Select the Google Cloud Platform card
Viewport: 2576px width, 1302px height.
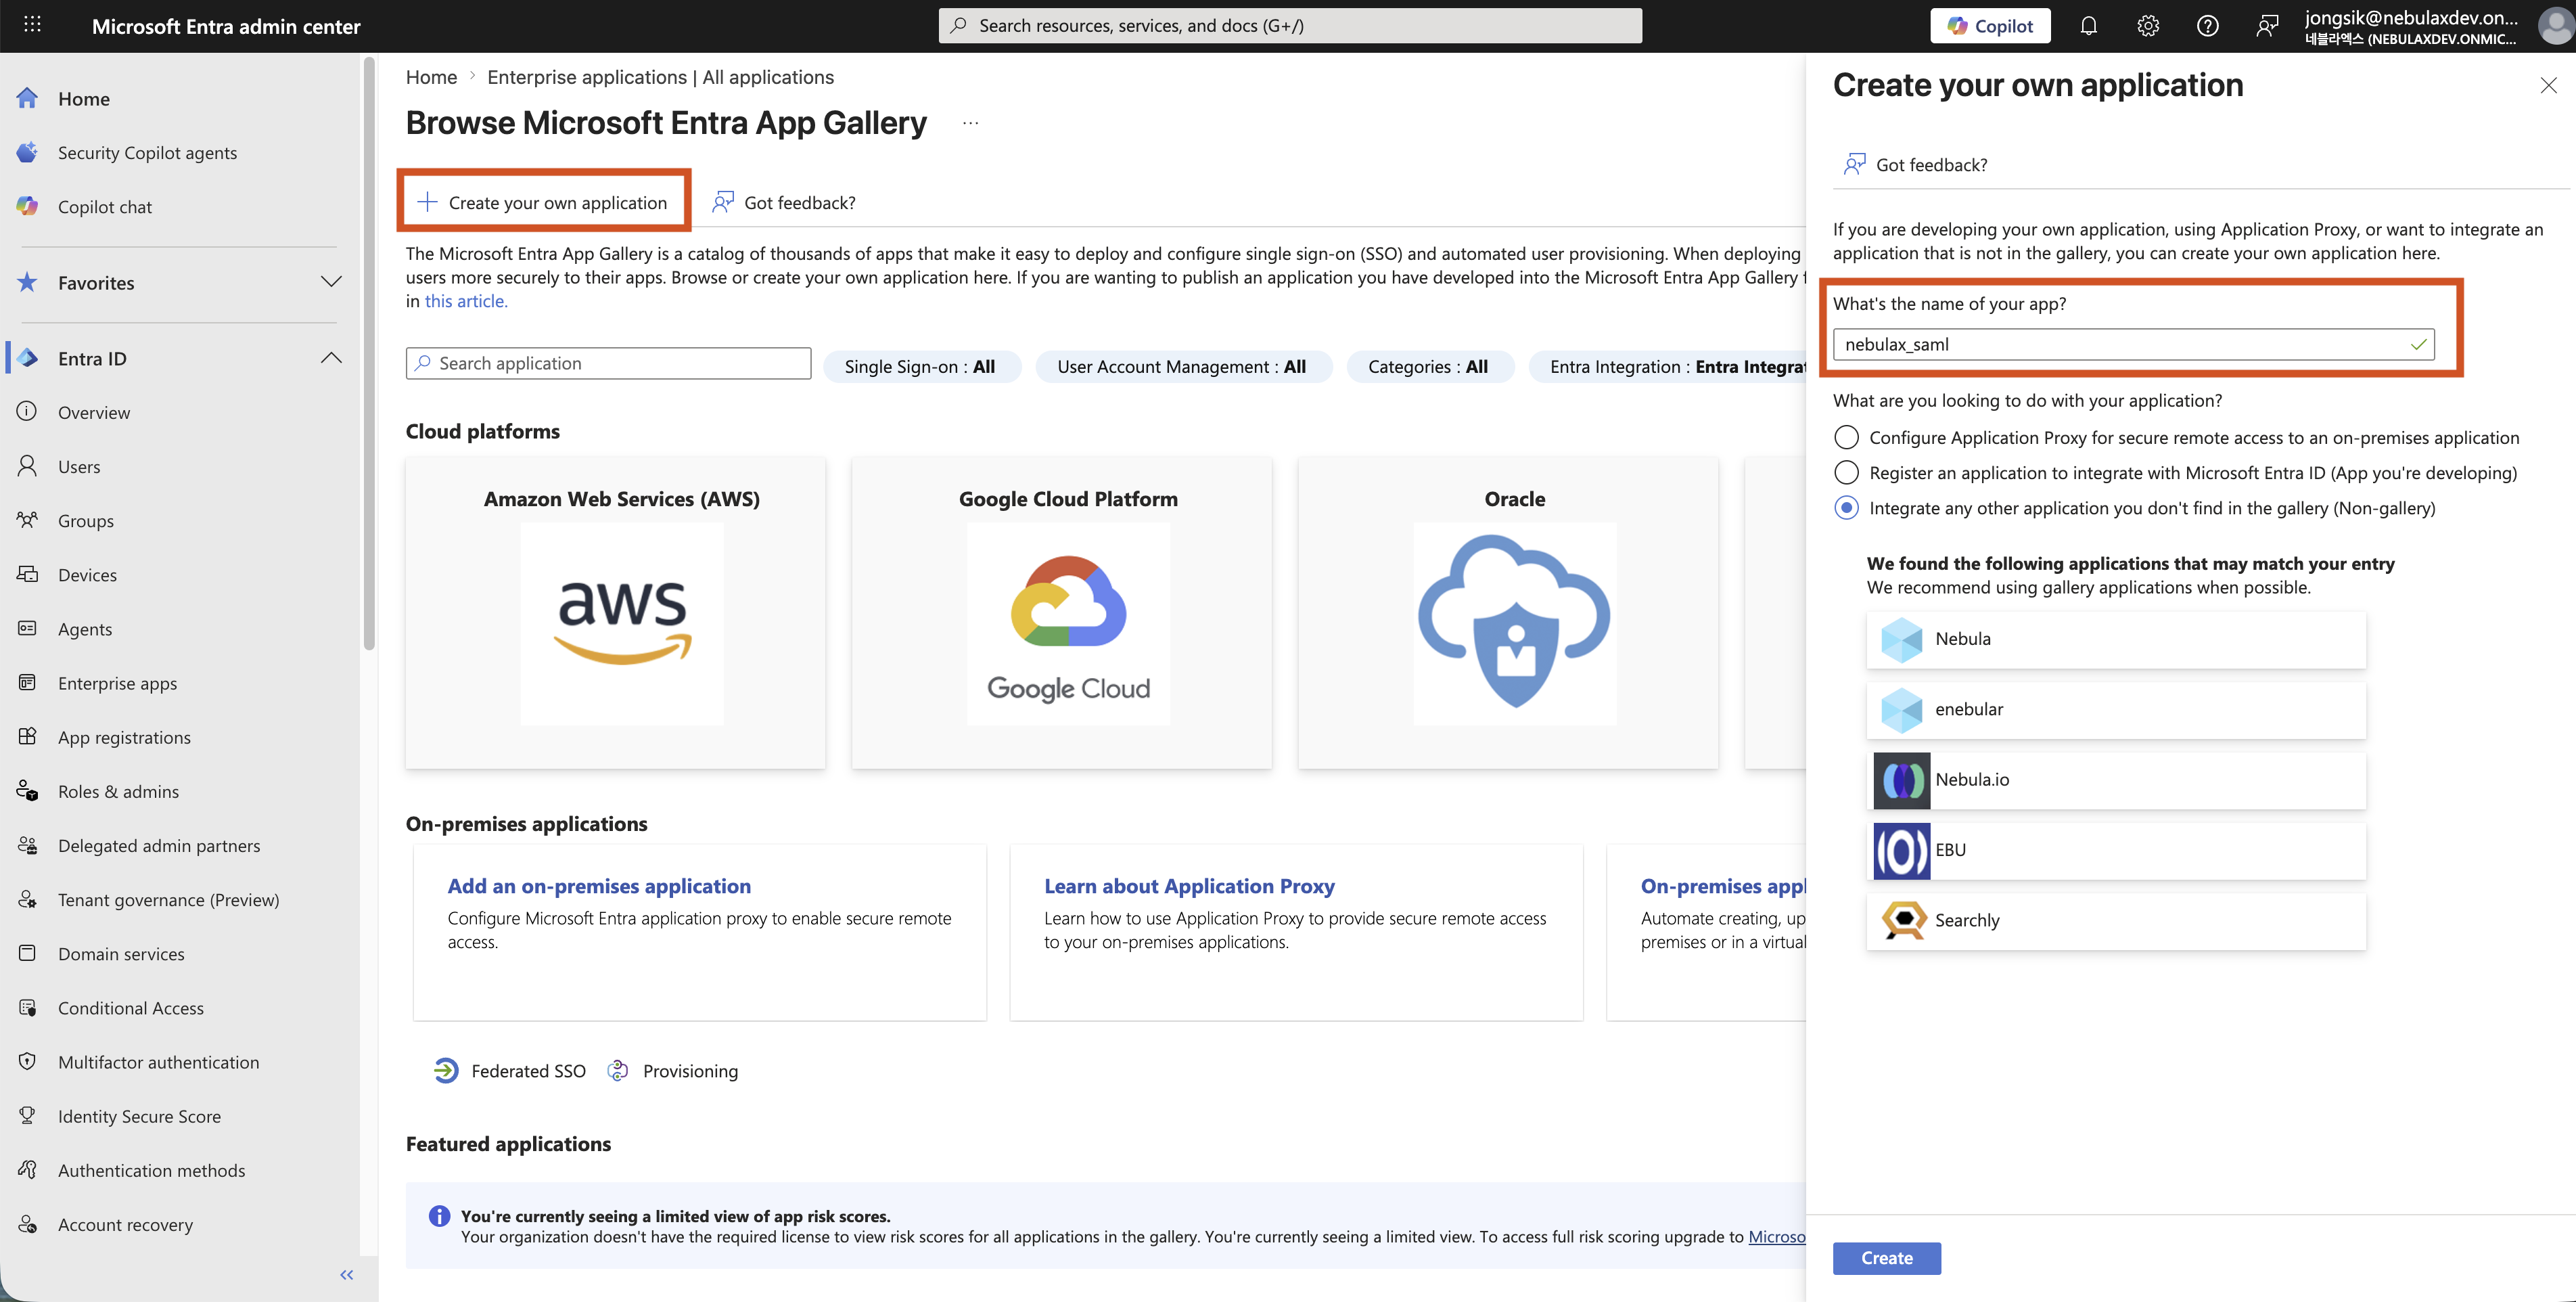pos(1062,613)
